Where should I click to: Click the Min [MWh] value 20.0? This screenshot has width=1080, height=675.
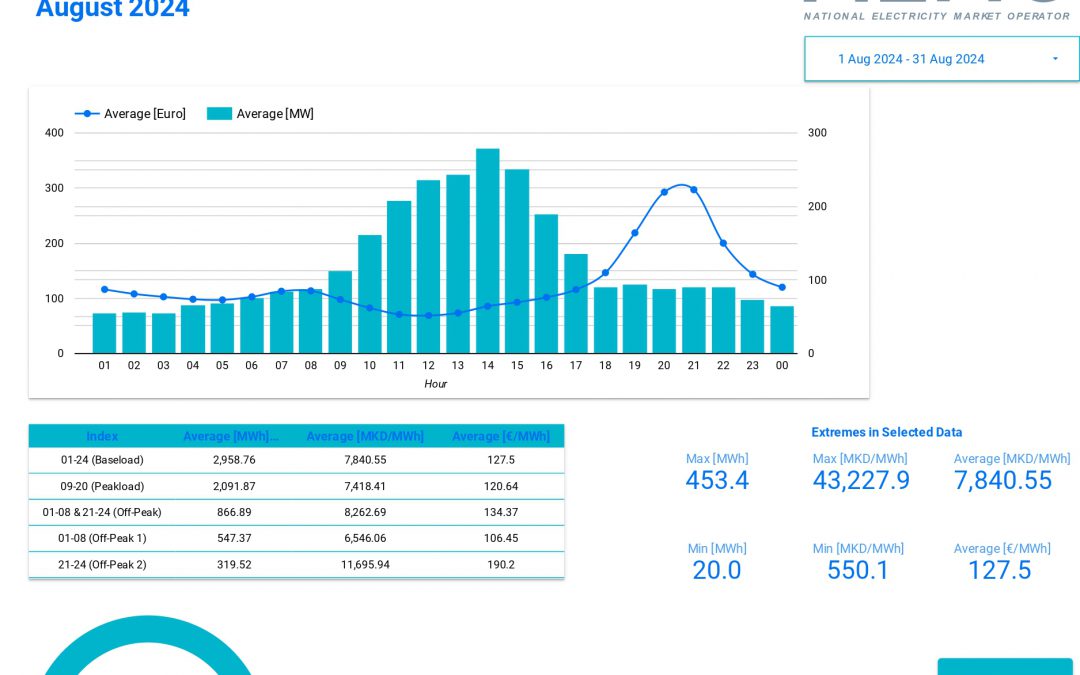[x=717, y=570]
